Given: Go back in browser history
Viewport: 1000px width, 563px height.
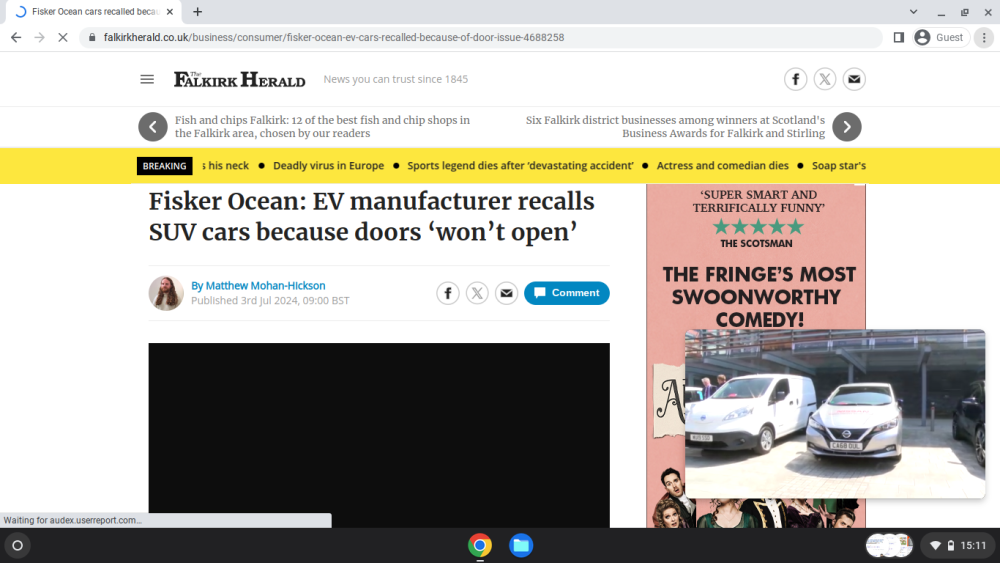Looking at the screenshot, I should pos(16,38).
